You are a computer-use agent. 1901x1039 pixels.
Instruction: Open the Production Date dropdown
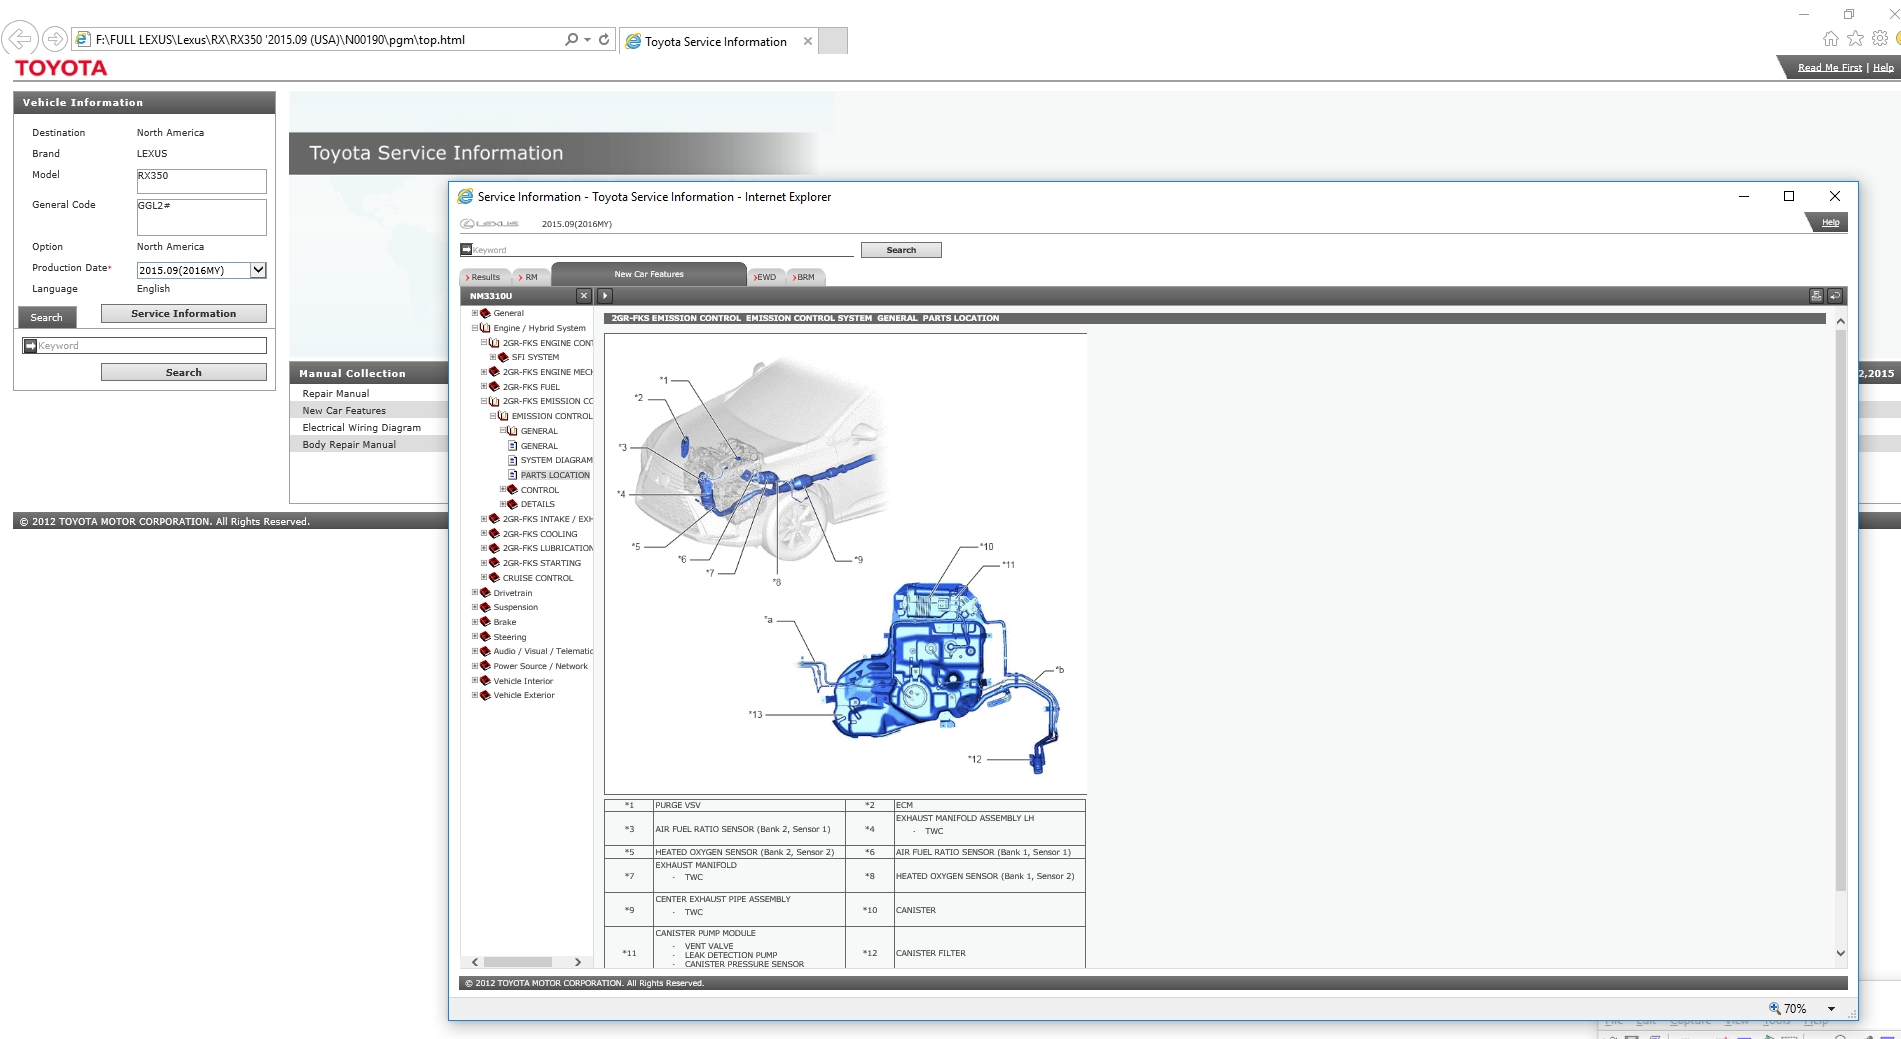[258, 270]
